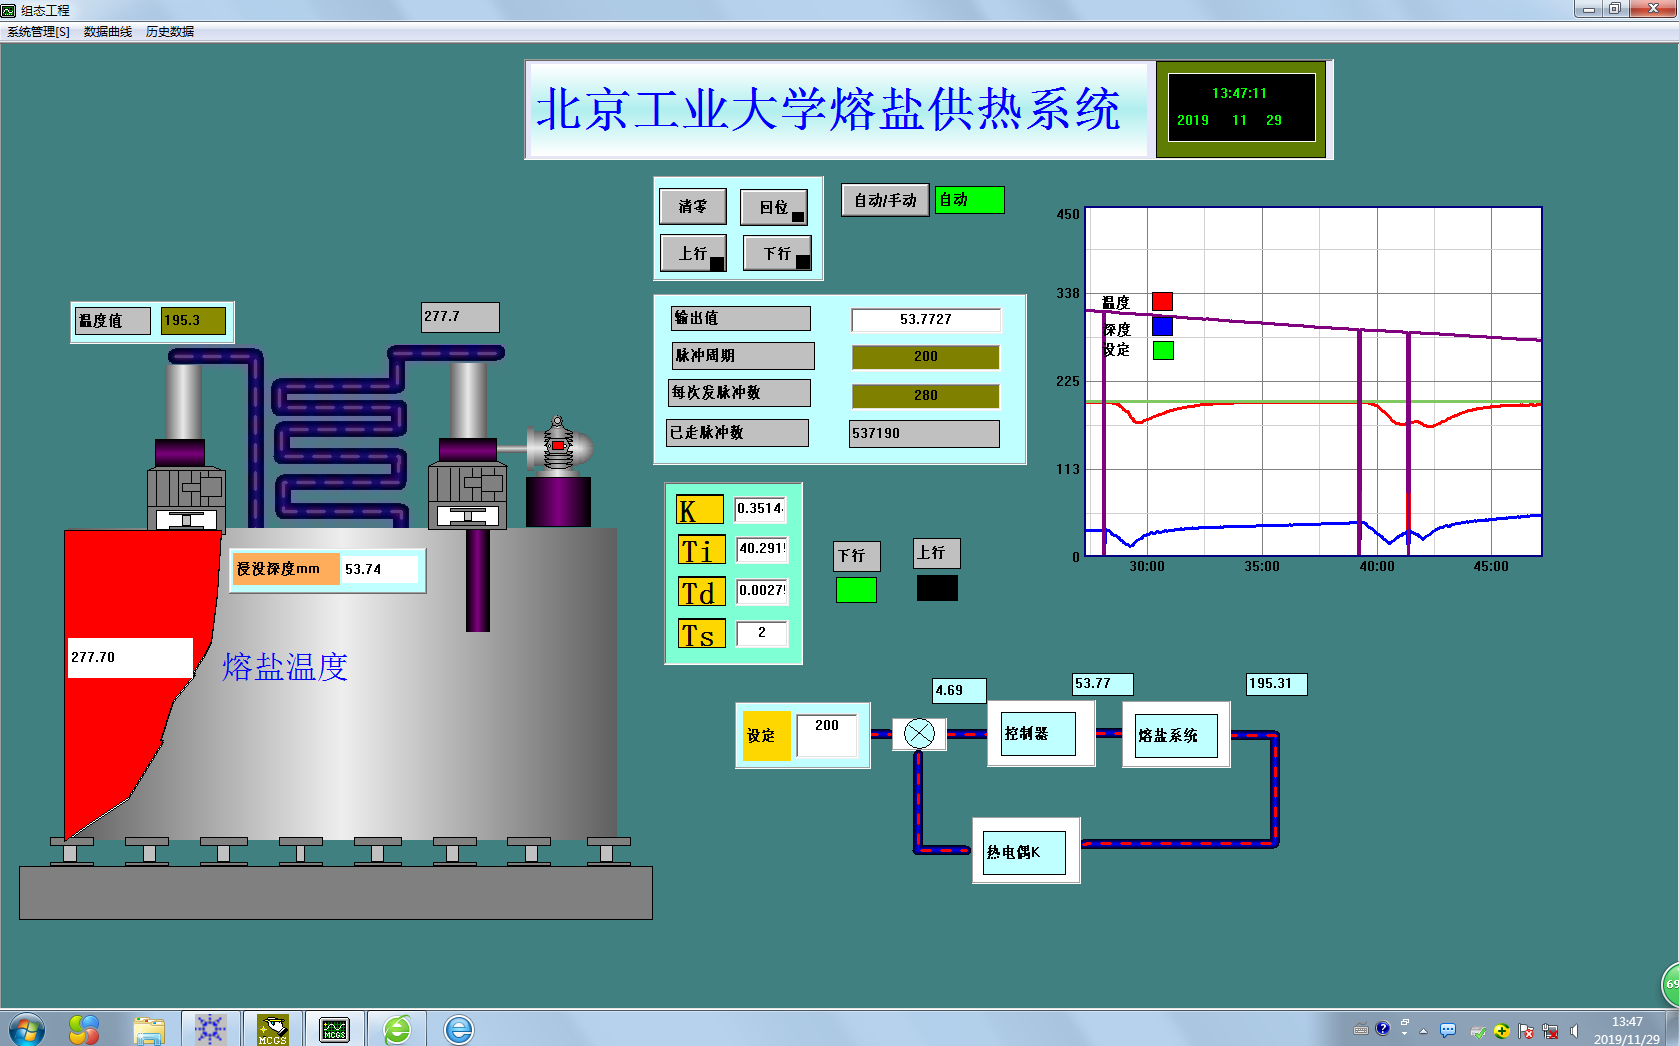Click the green 下行 status lamp

point(856,590)
